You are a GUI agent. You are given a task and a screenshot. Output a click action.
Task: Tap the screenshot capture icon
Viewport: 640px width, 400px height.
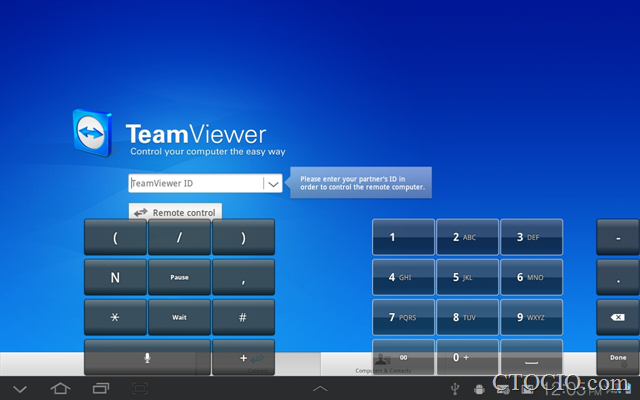[x=140, y=388]
